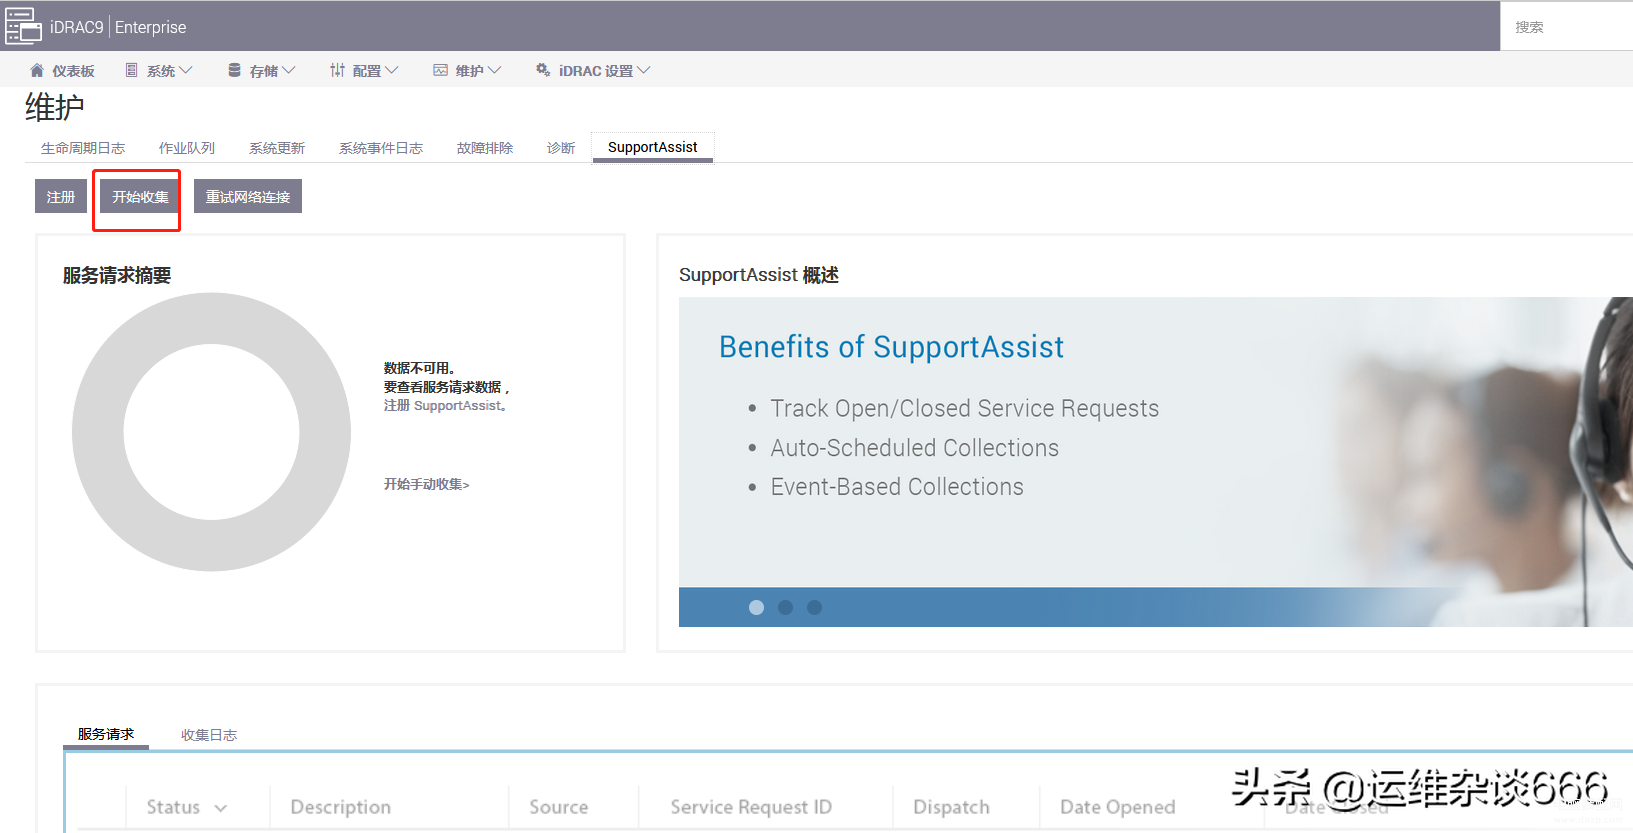Click the 系统 menu icon
The image size is (1633, 833).
[131, 70]
